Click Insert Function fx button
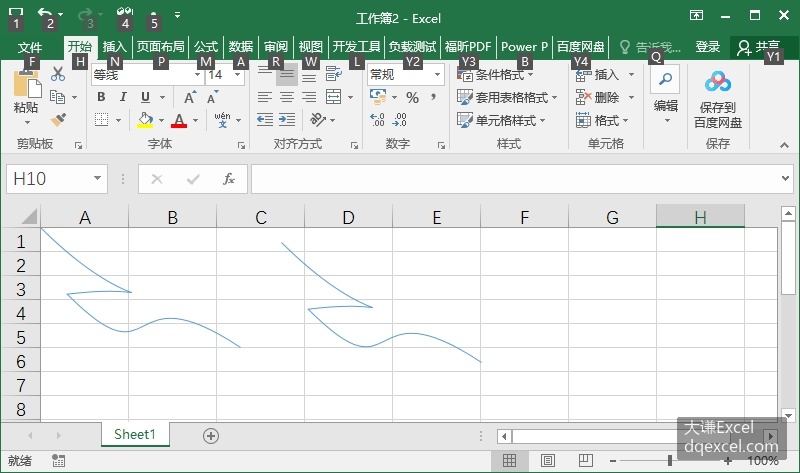This screenshot has width=800, height=473. tap(229, 179)
